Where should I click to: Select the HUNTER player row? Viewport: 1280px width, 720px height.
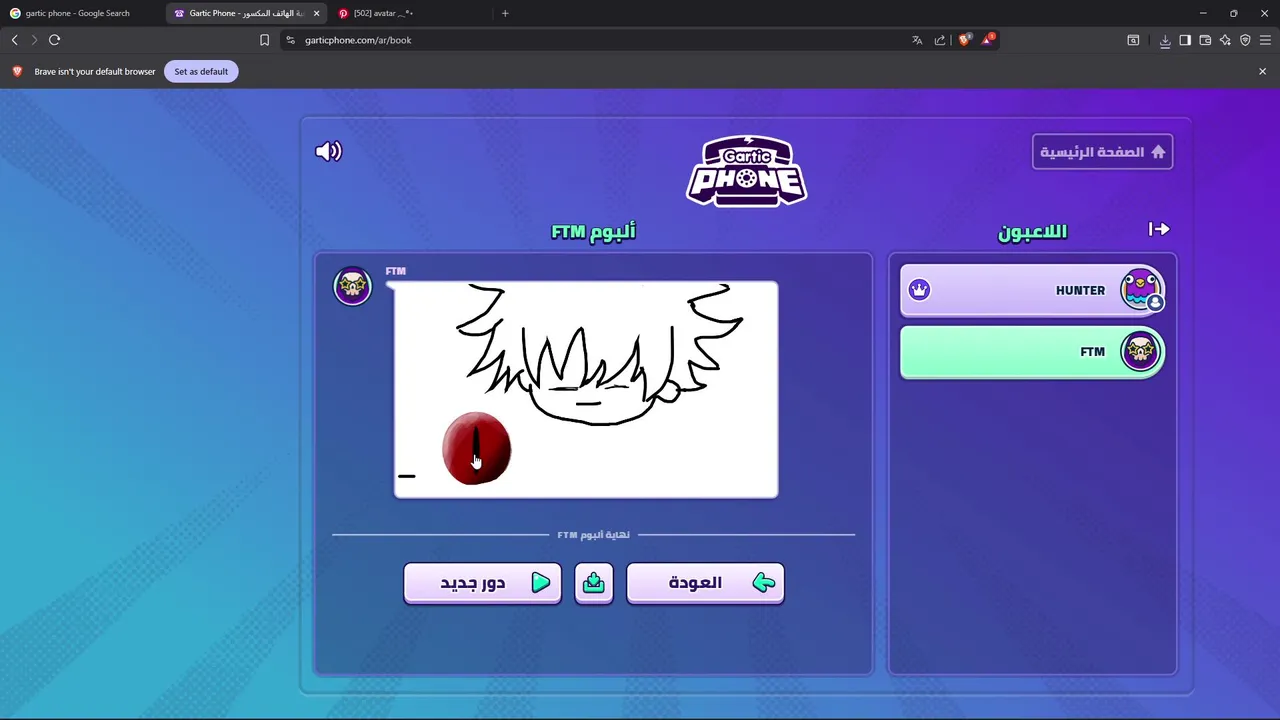pyautogui.click(x=1032, y=290)
